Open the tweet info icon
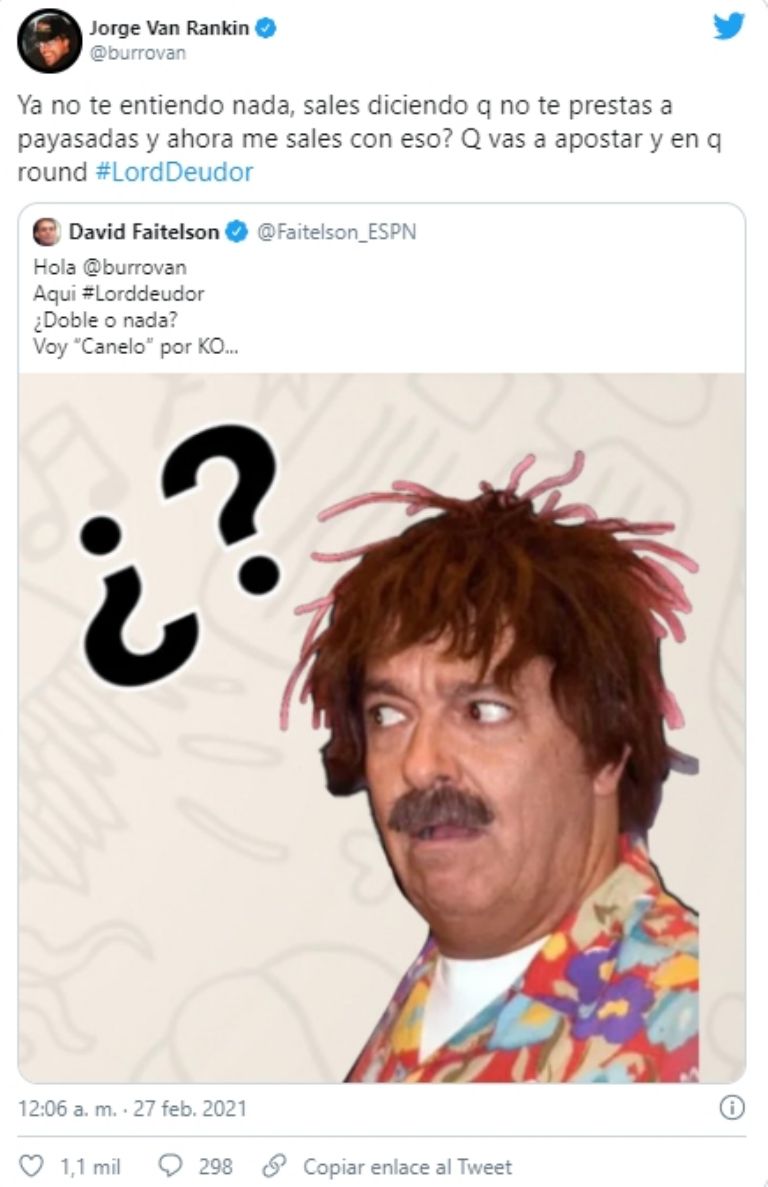The height and width of the screenshot is (1187, 768). tap(732, 1108)
